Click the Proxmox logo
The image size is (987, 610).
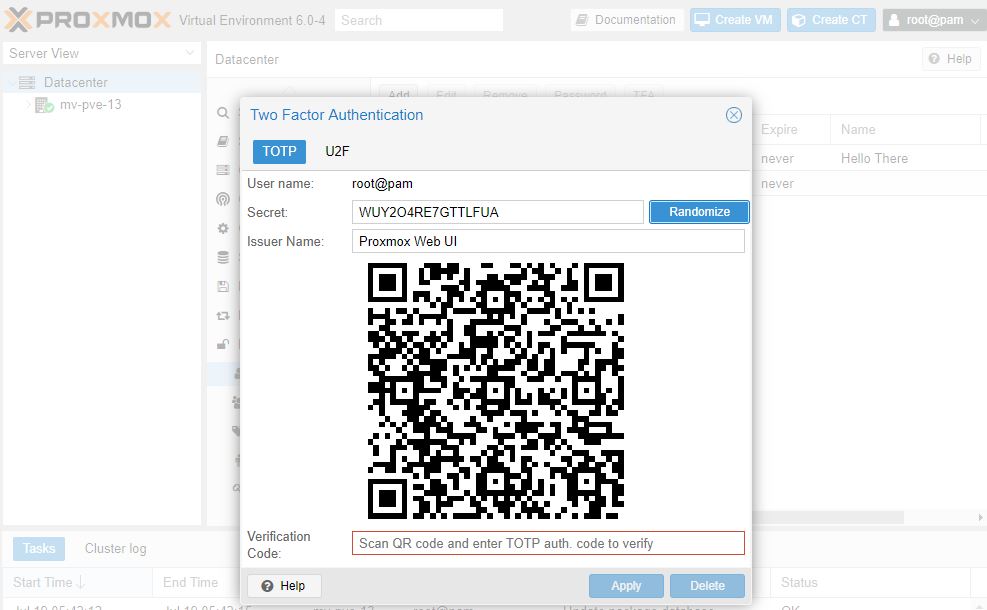tap(87, 20)
